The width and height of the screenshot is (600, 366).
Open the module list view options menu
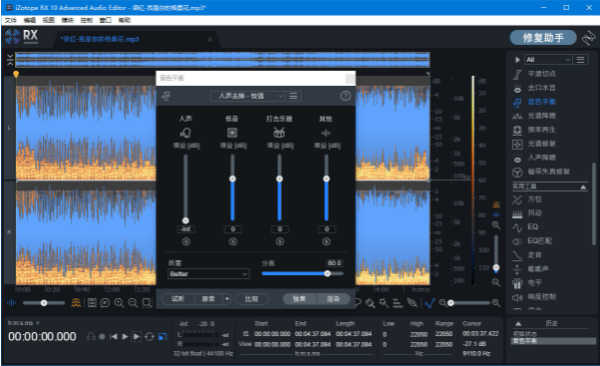[581, 60]
